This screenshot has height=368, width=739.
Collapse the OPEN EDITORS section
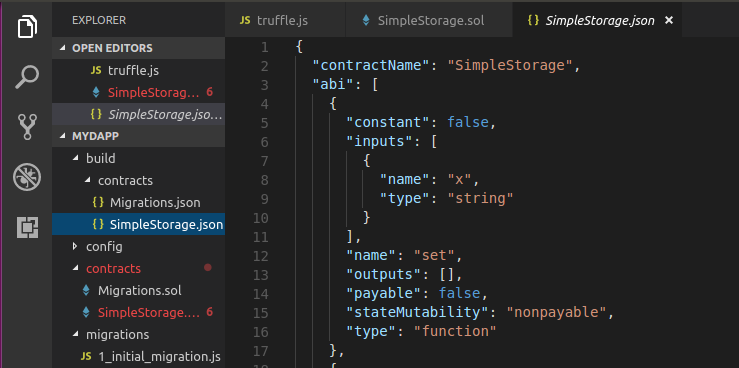(138, 48)
